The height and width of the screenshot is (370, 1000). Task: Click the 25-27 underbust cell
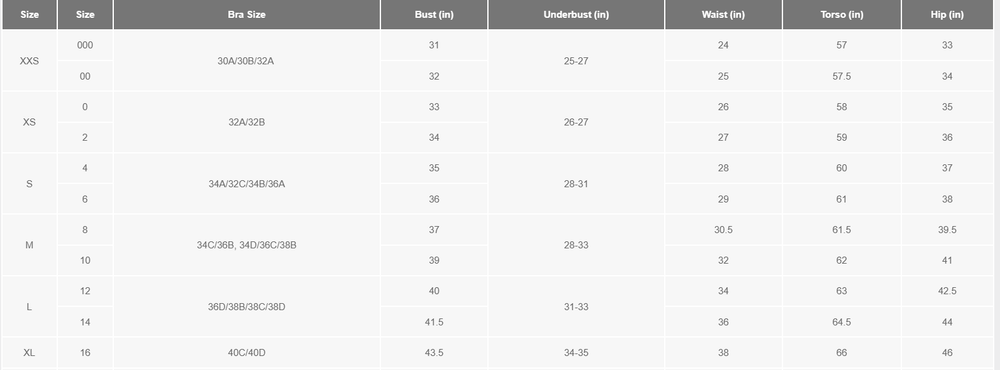point(576,61)
